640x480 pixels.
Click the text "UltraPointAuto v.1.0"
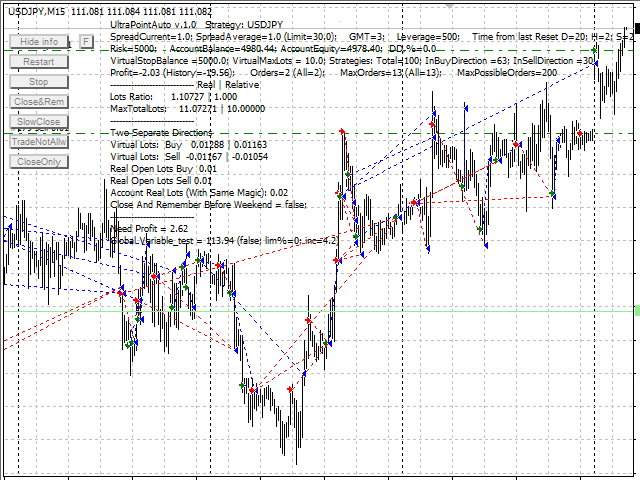click(153, 25)
